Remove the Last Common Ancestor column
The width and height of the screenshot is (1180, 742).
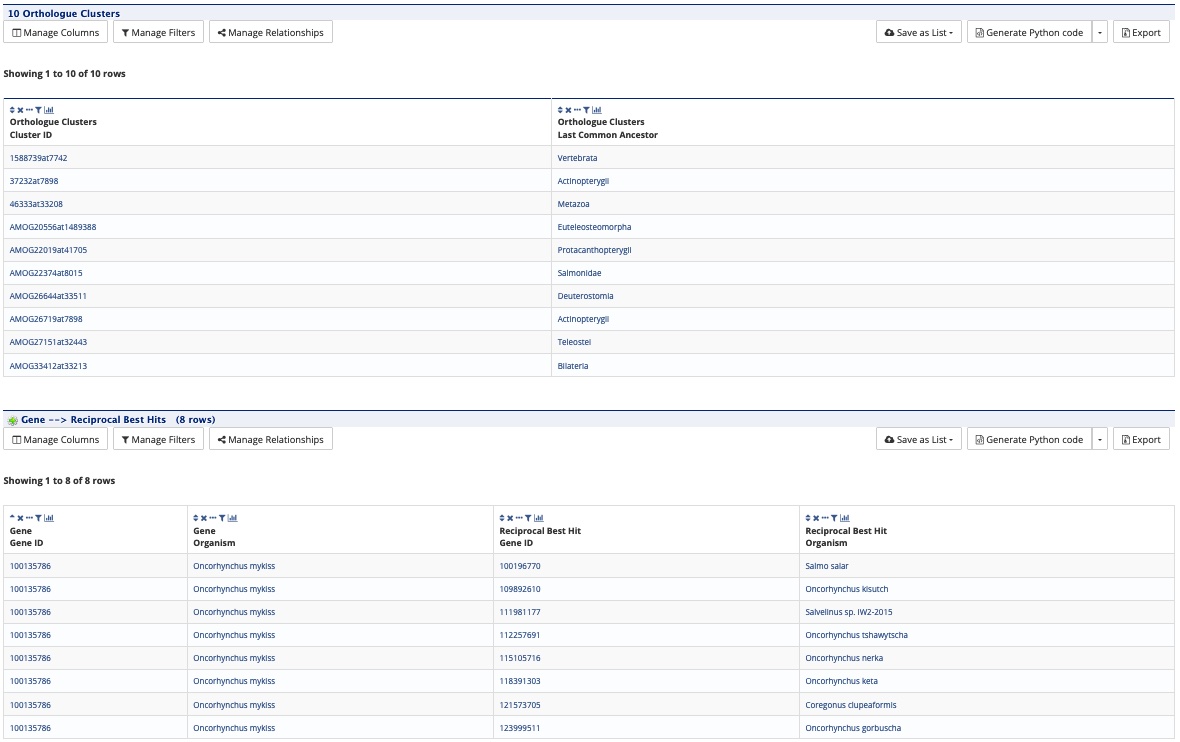[x=568, y=110]
